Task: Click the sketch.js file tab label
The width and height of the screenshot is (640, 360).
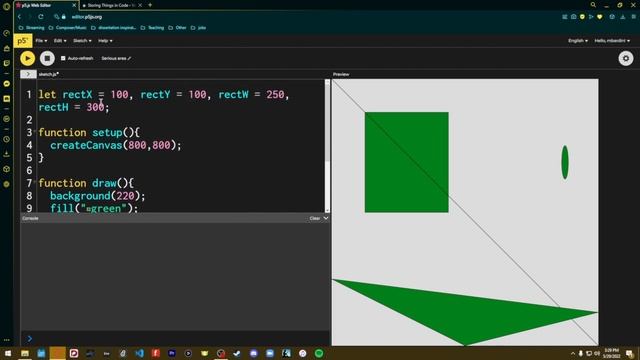Action: pyautogui.click(x=49, y=74)
